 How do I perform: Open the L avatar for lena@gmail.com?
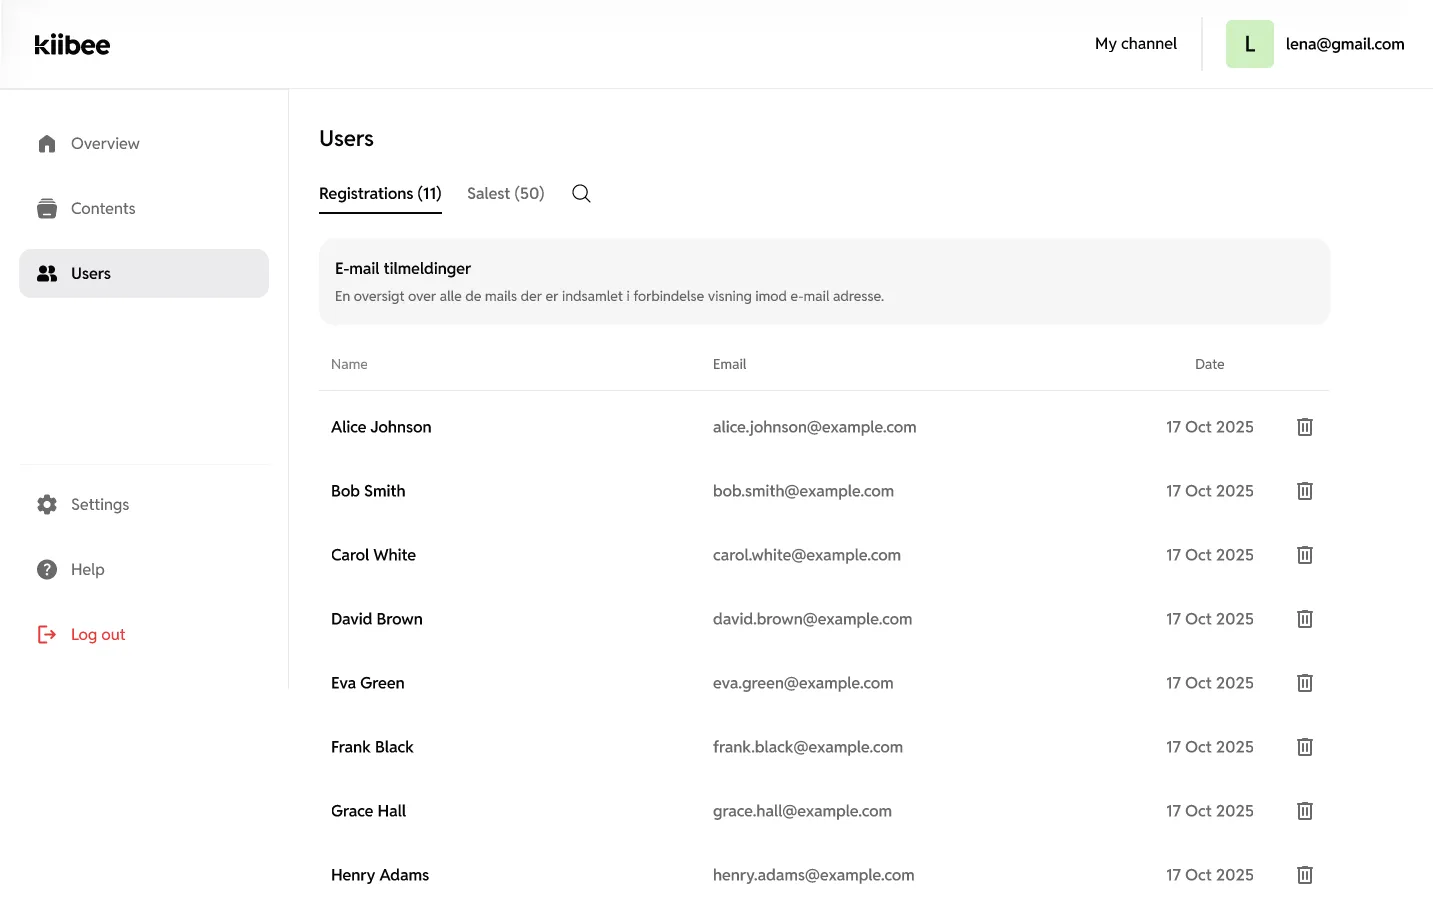pos(1249,44)
